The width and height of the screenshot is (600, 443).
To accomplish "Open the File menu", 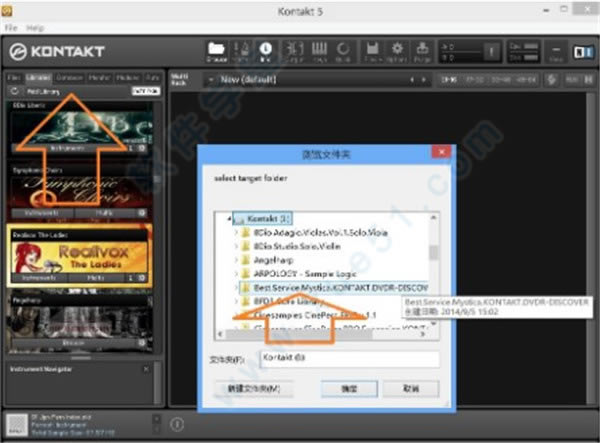I will pos(11,28).
